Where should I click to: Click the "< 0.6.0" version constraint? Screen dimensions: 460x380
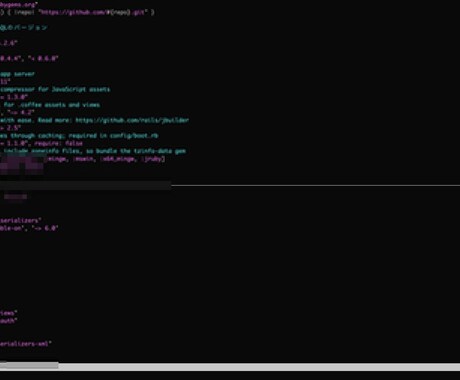pyautogui.click(x=43, y=59)
